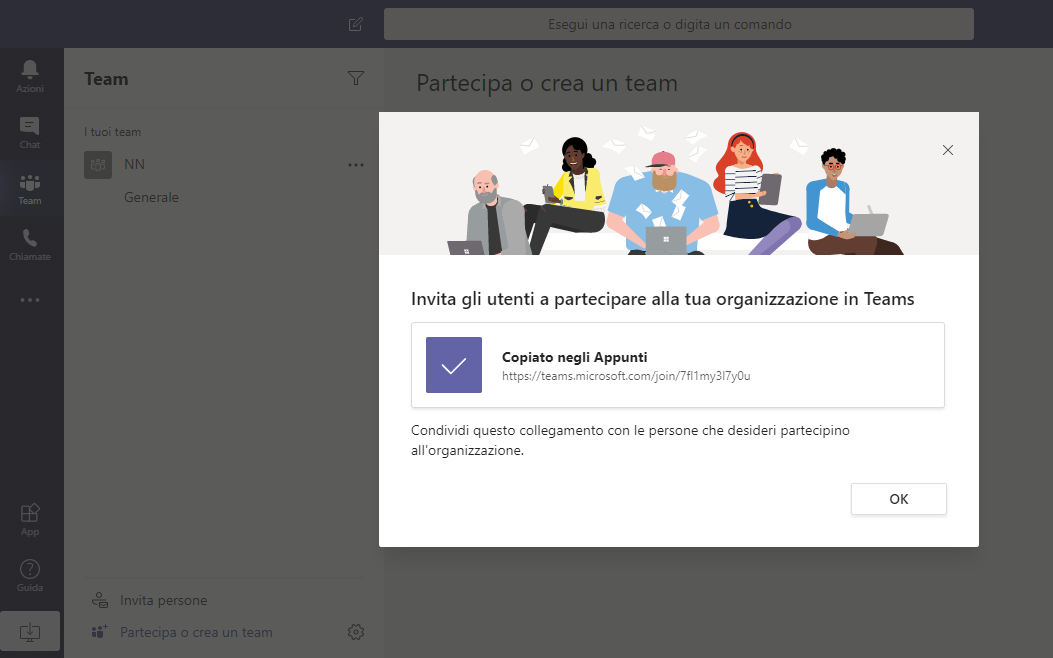Open the Chat section in the sidebar

point(30,132)
